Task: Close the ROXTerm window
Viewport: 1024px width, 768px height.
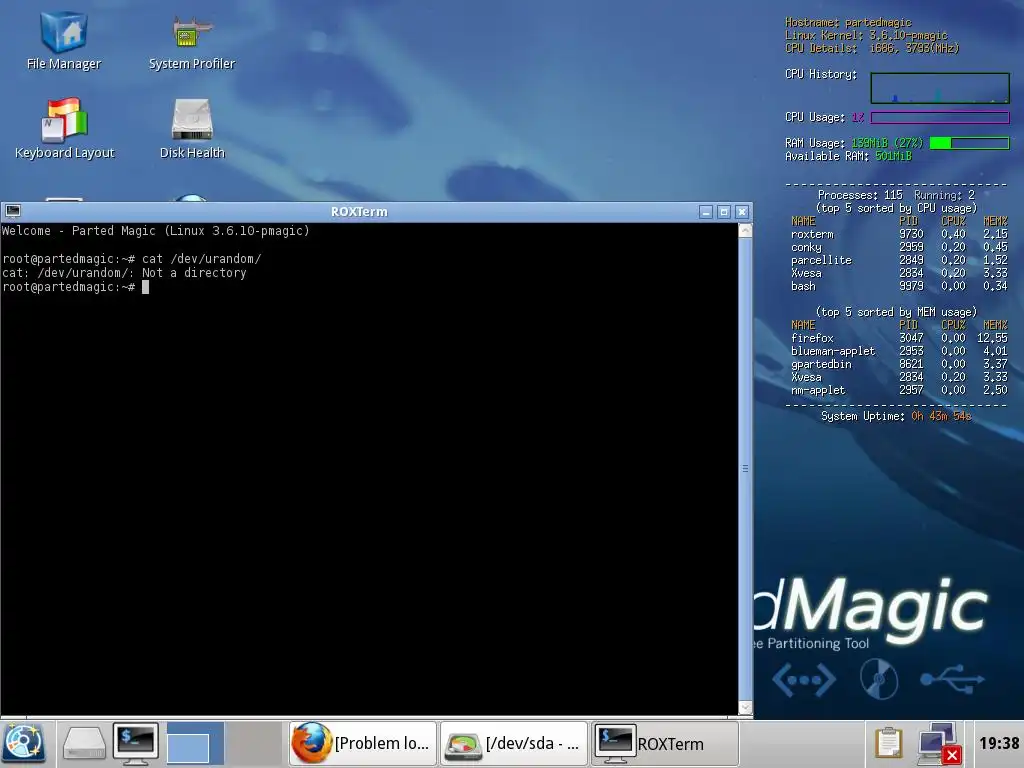Action: pos(742,212)
